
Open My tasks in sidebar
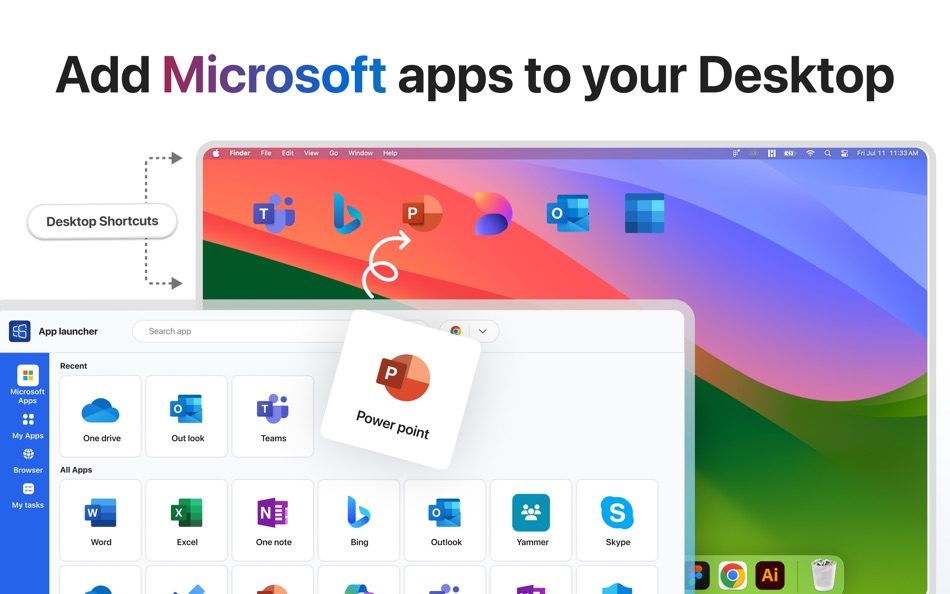28,496
